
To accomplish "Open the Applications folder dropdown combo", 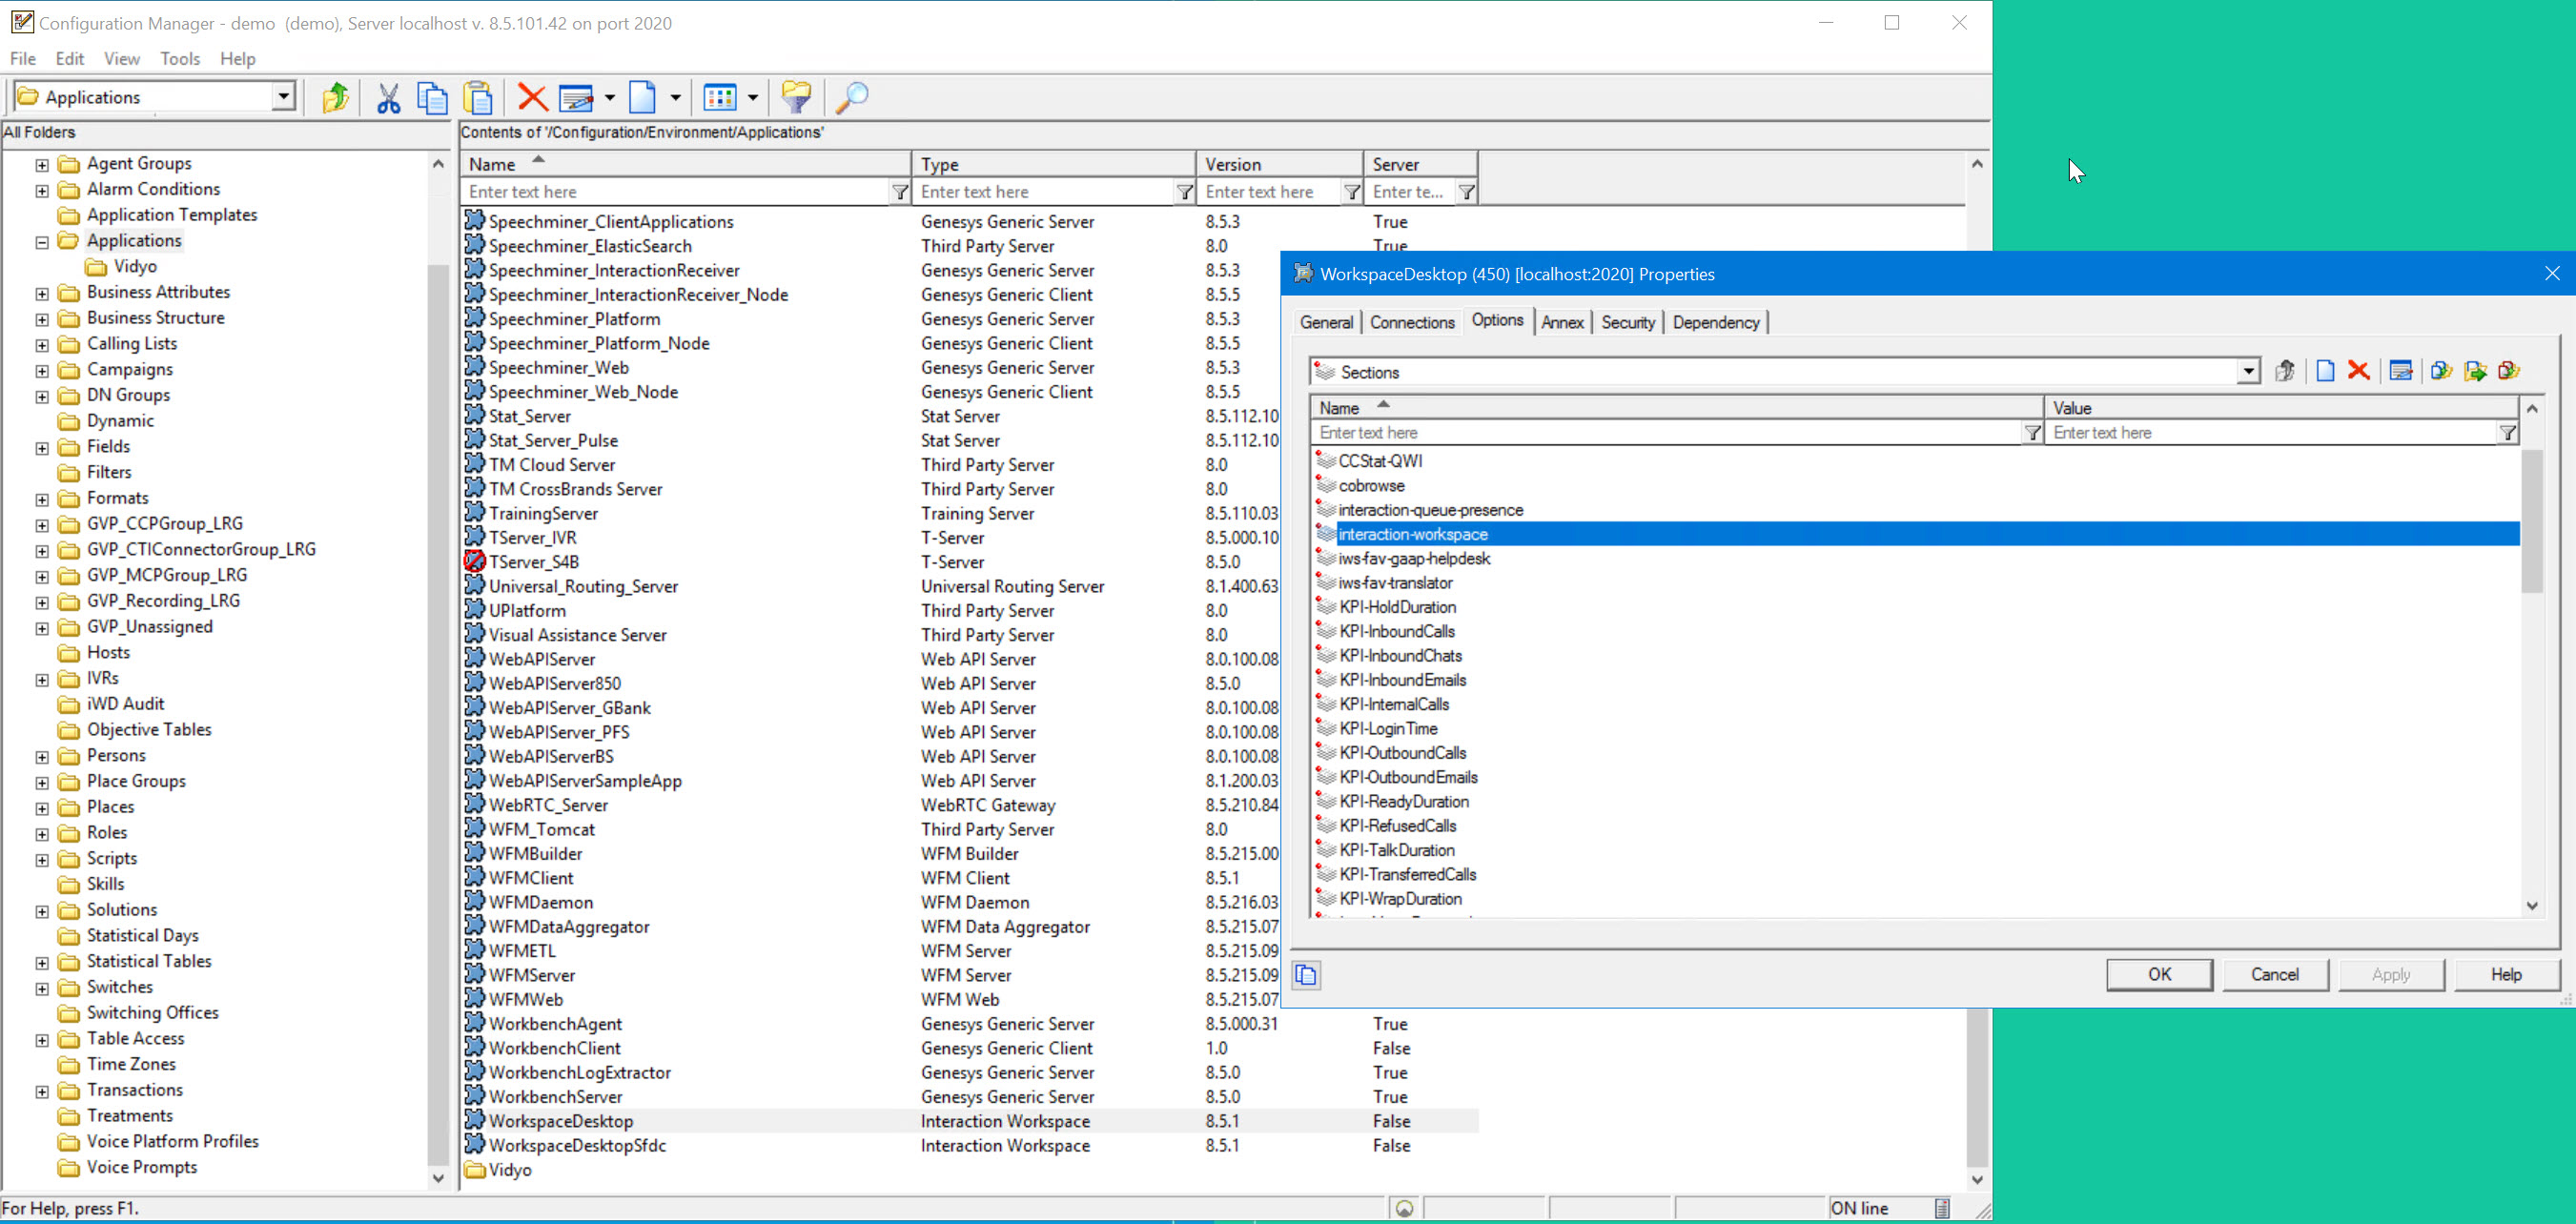I will point(284,97).
